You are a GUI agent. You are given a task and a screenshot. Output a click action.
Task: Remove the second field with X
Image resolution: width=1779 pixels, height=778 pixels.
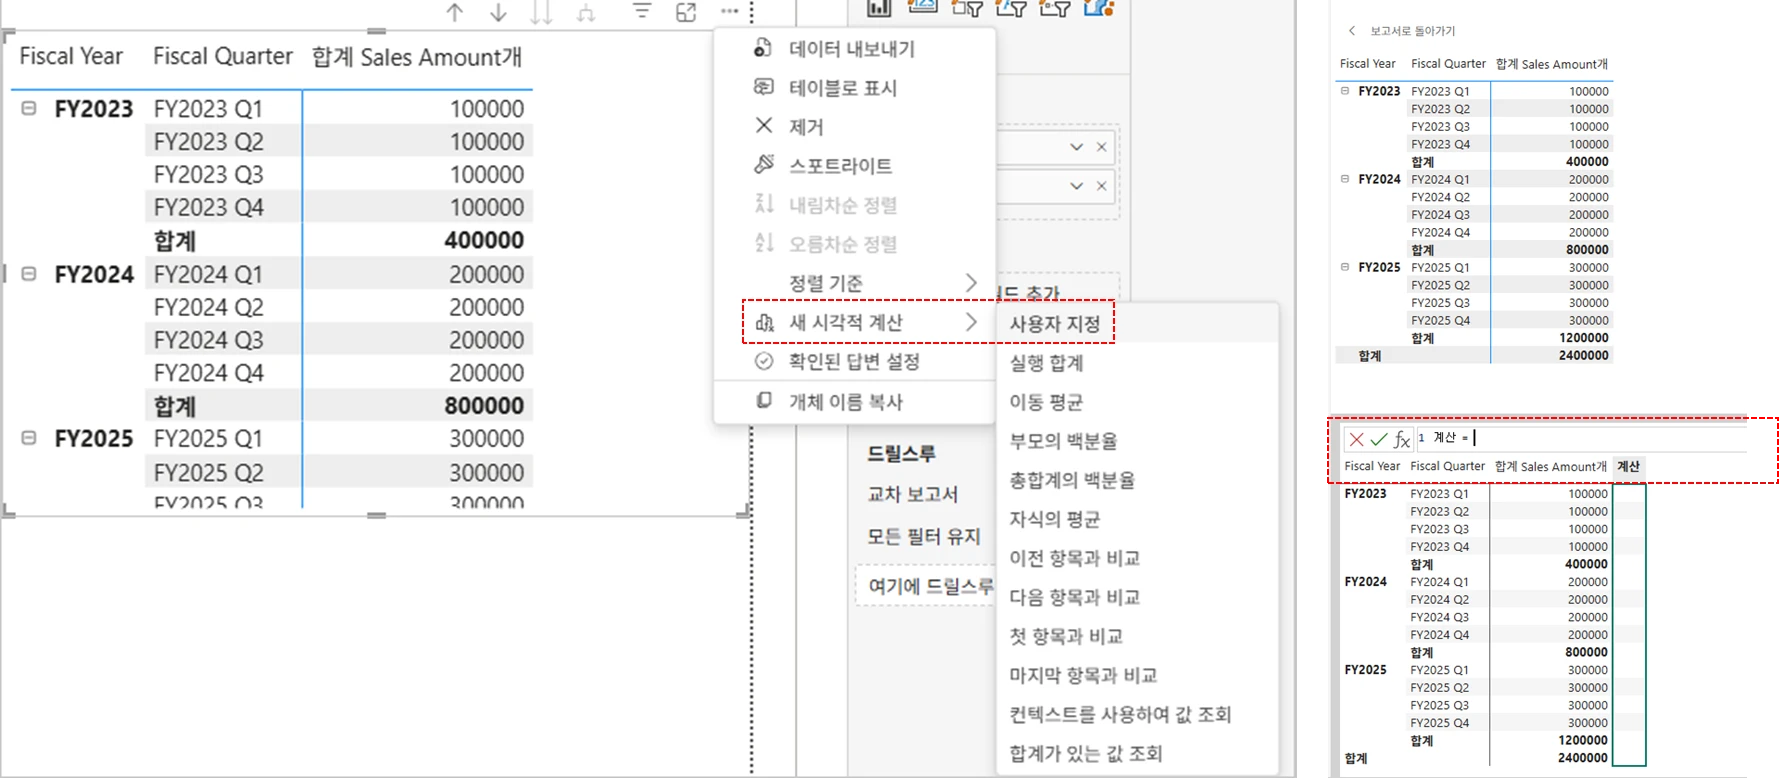point(1101,186)
